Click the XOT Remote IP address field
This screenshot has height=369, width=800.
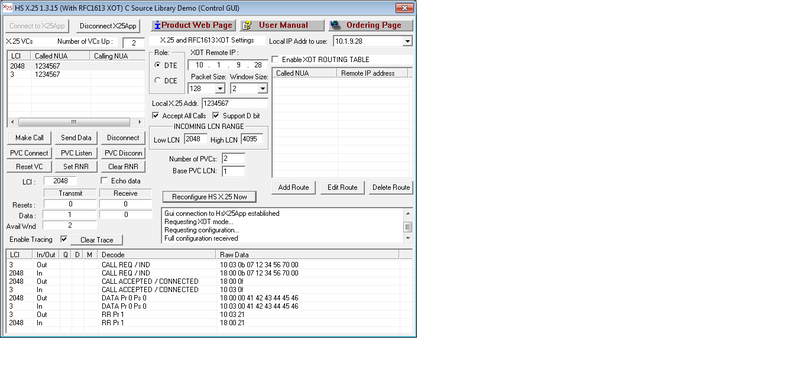pyautogui.click(x=228, y=65)
